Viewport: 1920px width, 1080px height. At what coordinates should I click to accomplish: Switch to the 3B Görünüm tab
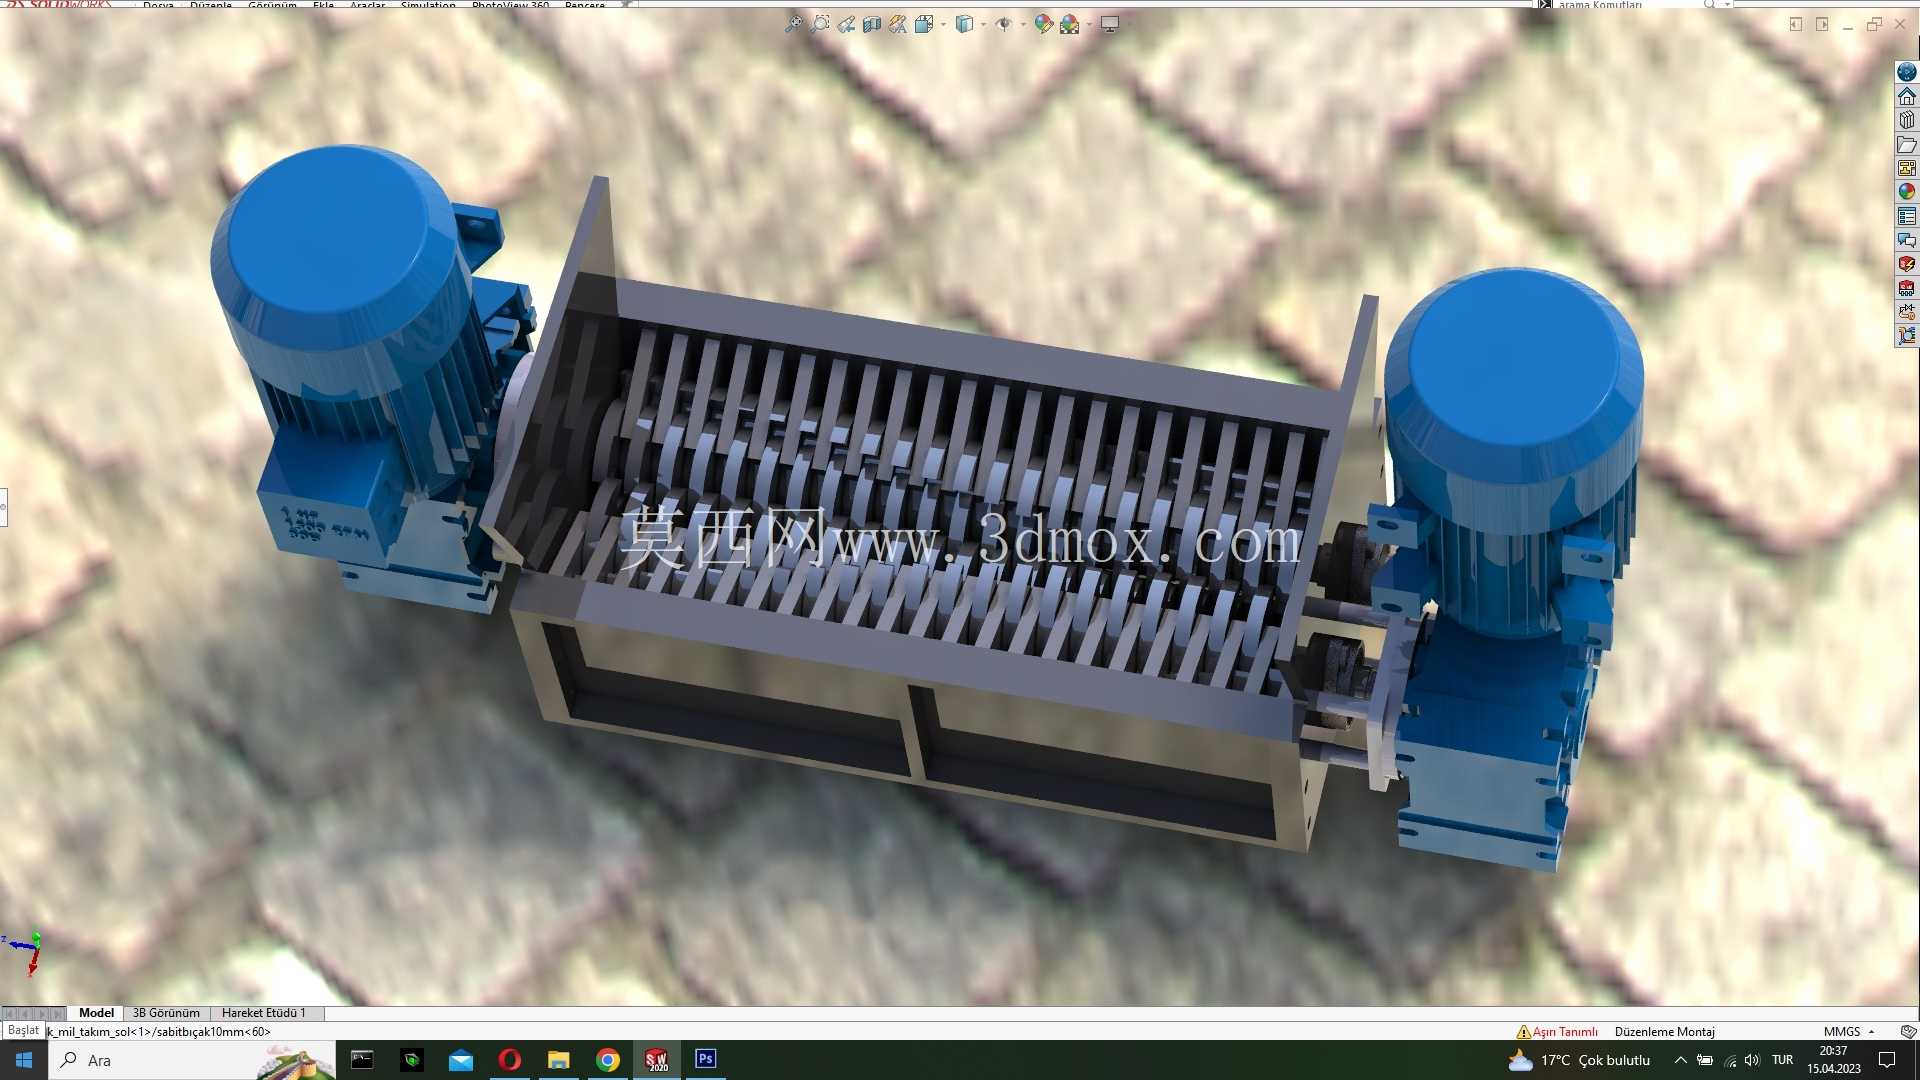166,1013
